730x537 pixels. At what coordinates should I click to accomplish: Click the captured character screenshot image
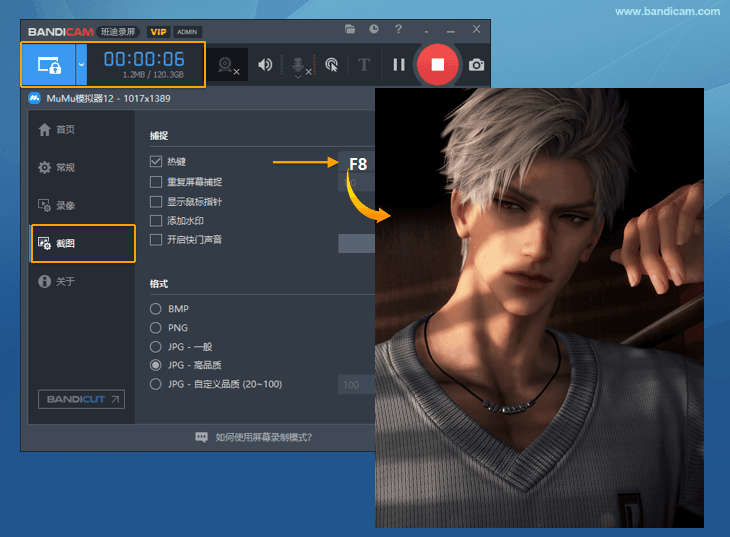540,308
